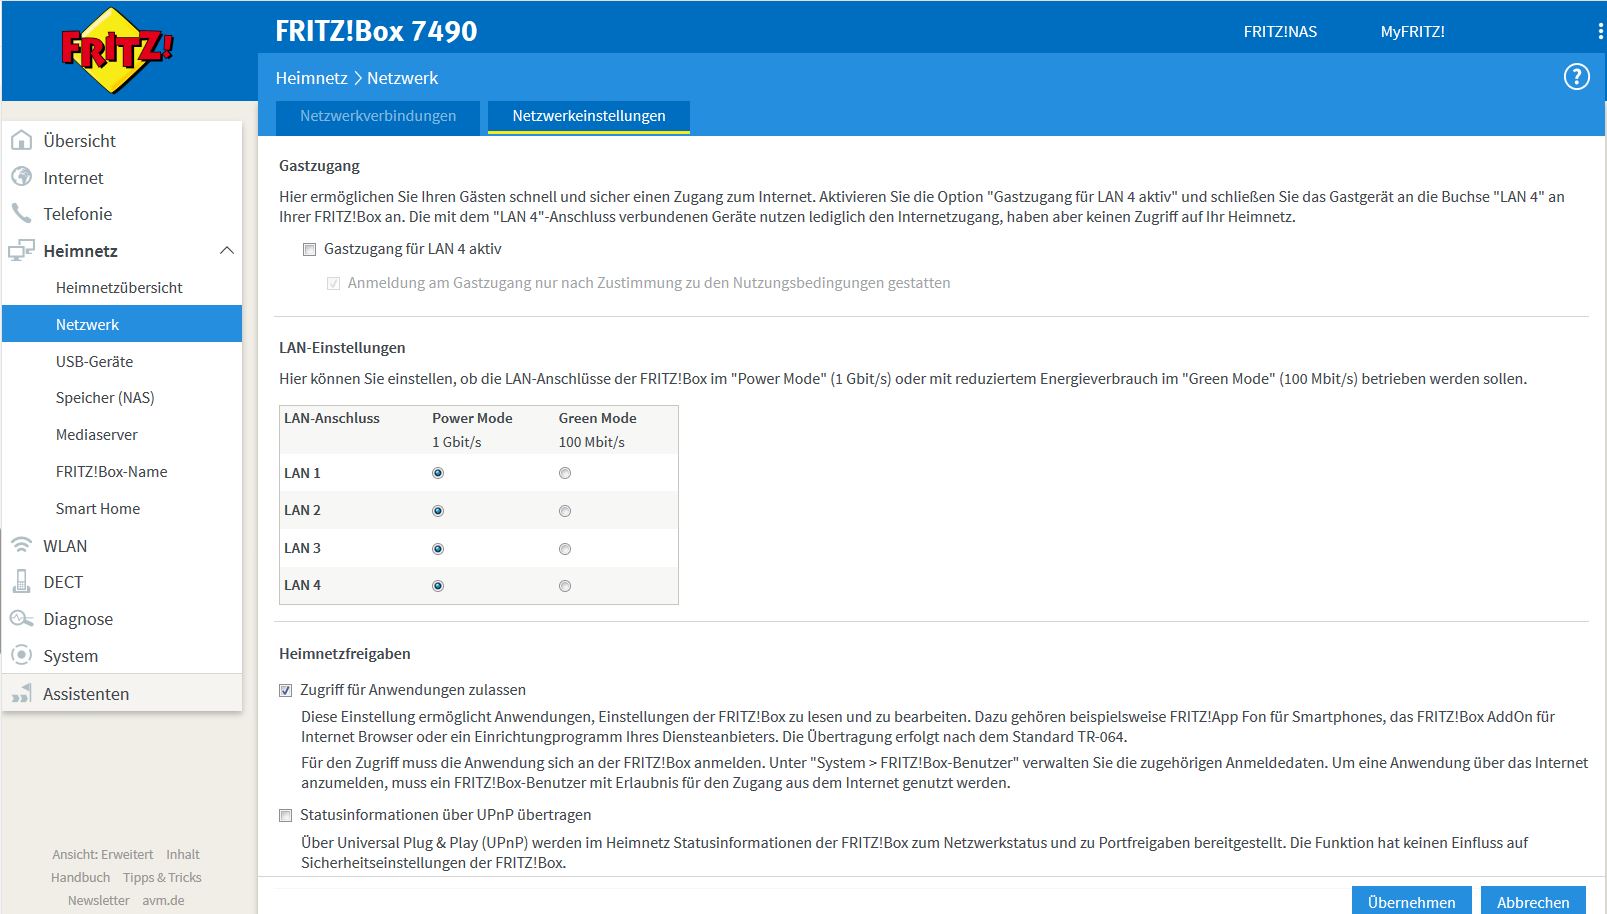The image size is (1607, 914).
Task: Click the Heimnetz computers icon
Action: click(x=21, y=250)
